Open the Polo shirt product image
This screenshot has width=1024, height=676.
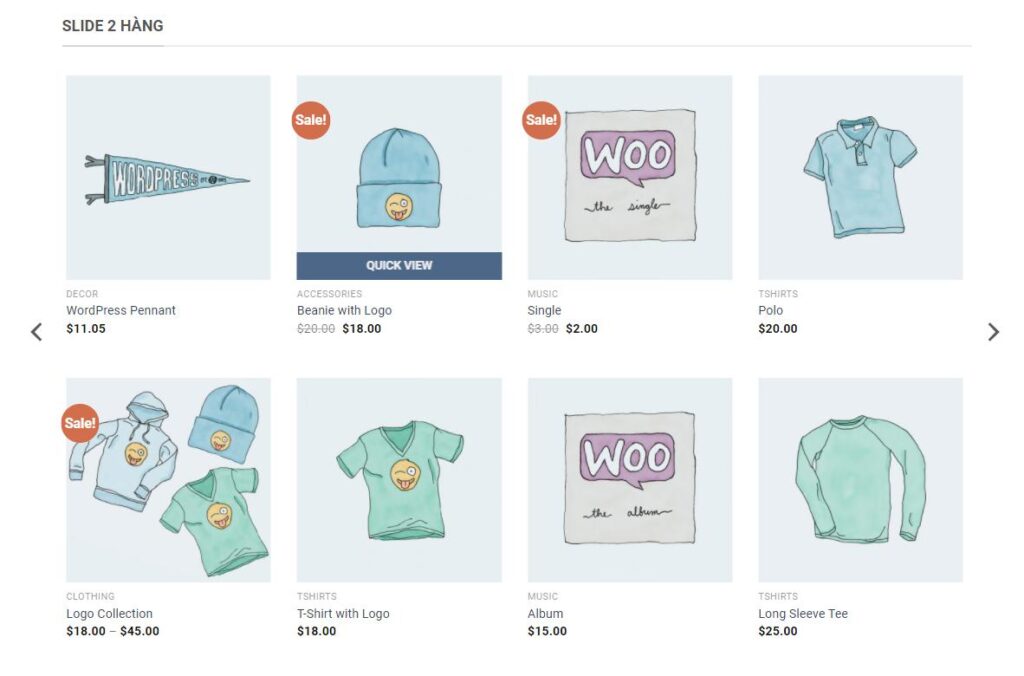860,178
